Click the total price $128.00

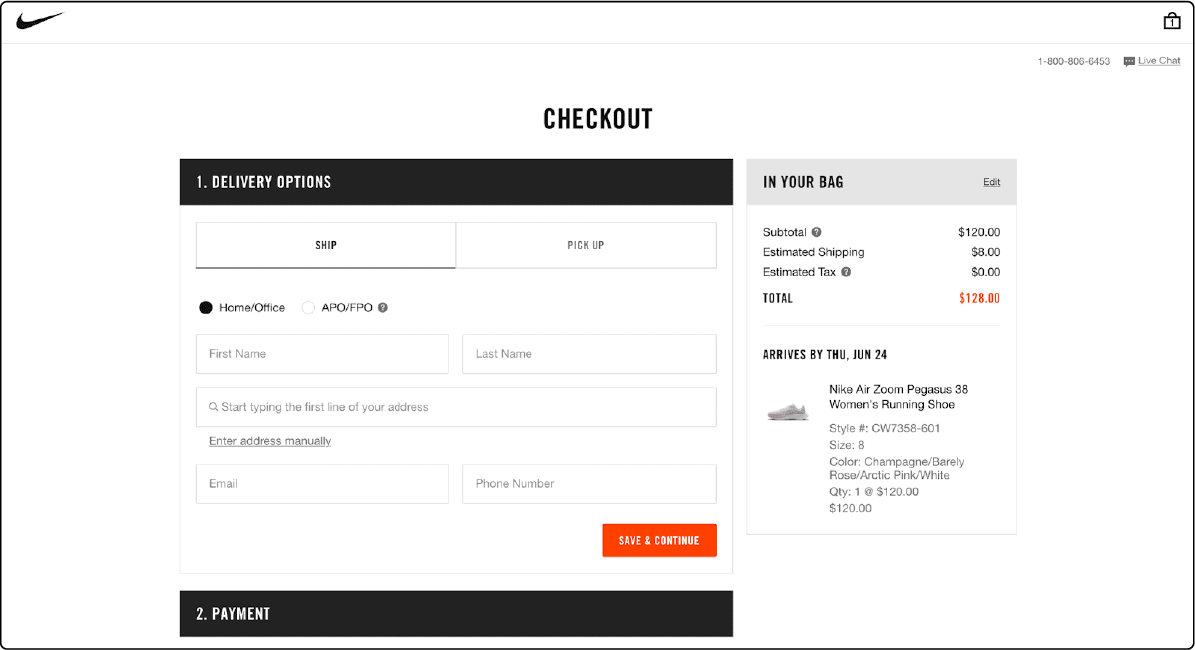(979, 298)
